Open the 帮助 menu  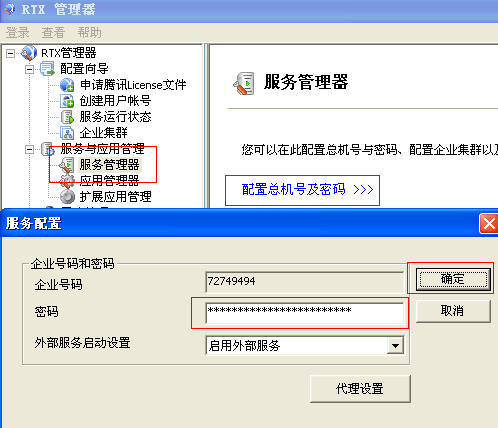pyautogui.click(x=89, y=33)
